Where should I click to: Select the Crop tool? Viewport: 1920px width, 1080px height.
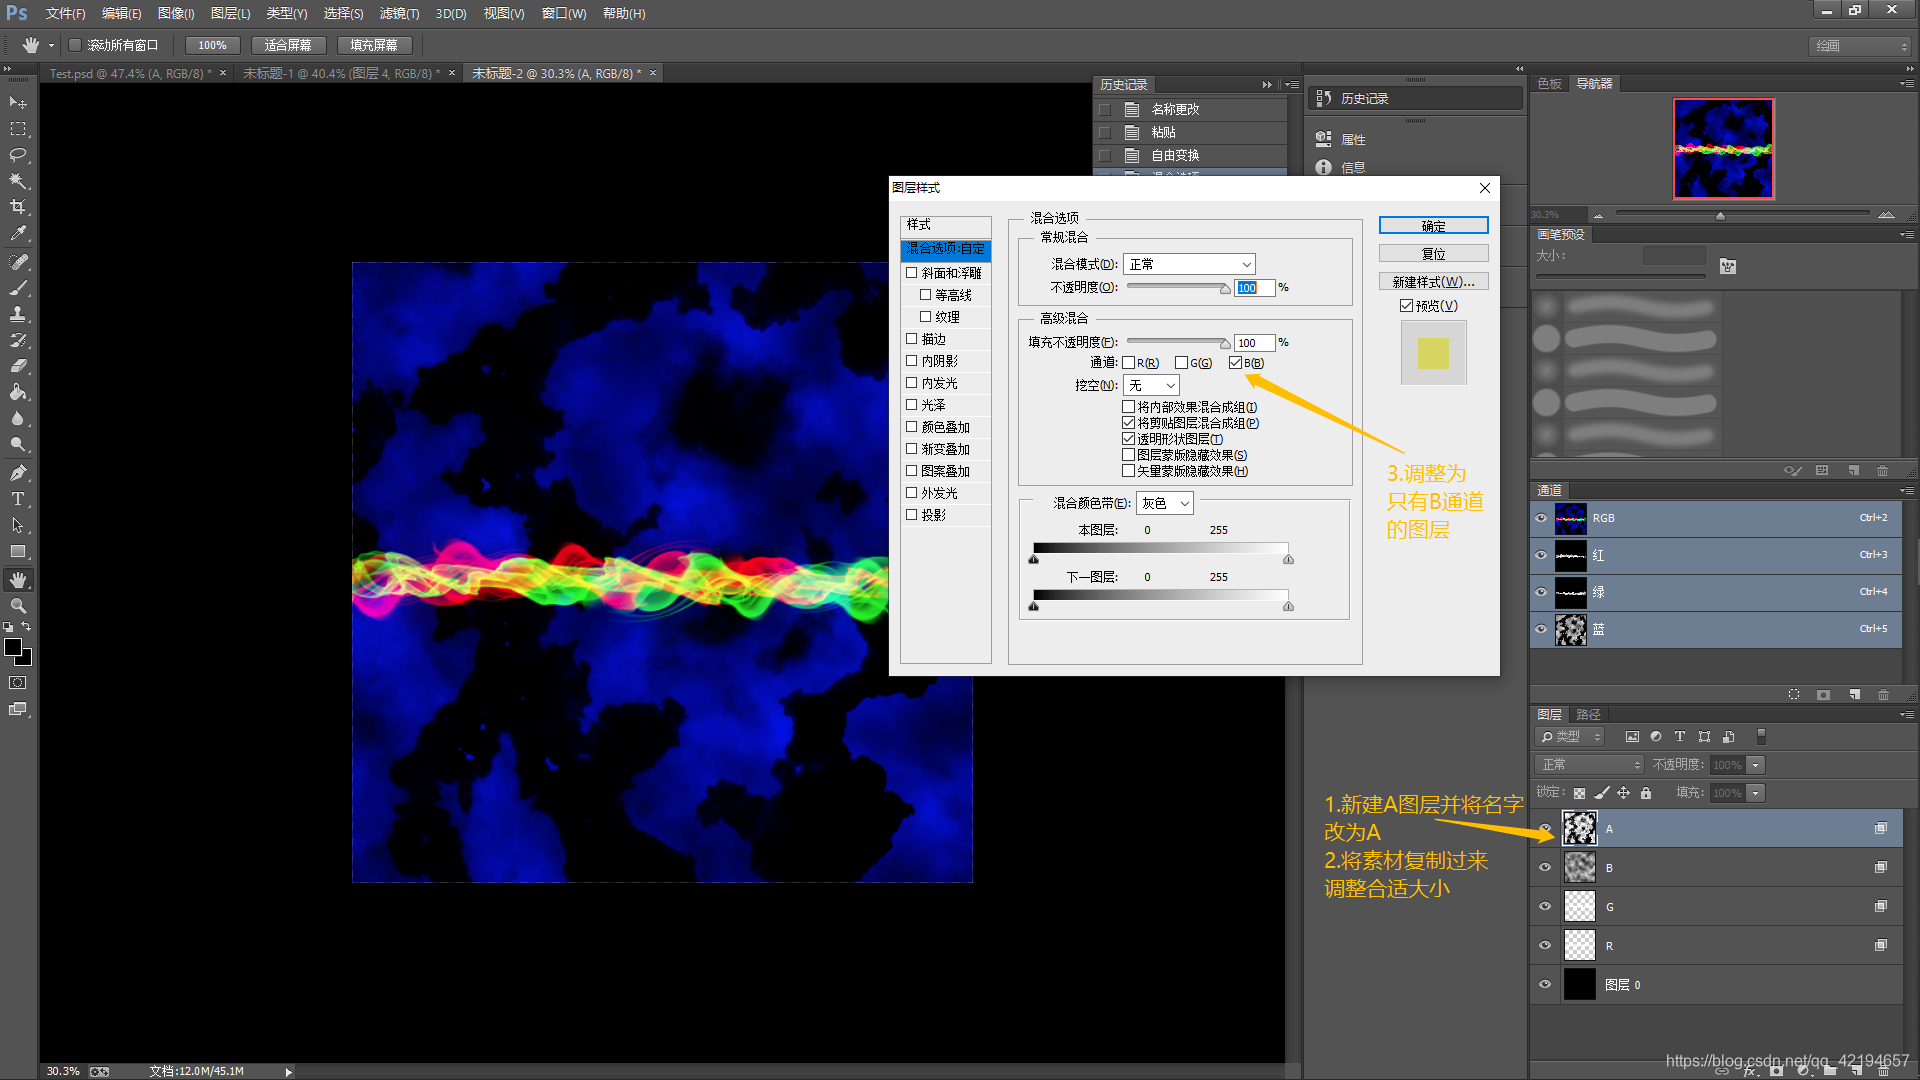tap(18, 207)
